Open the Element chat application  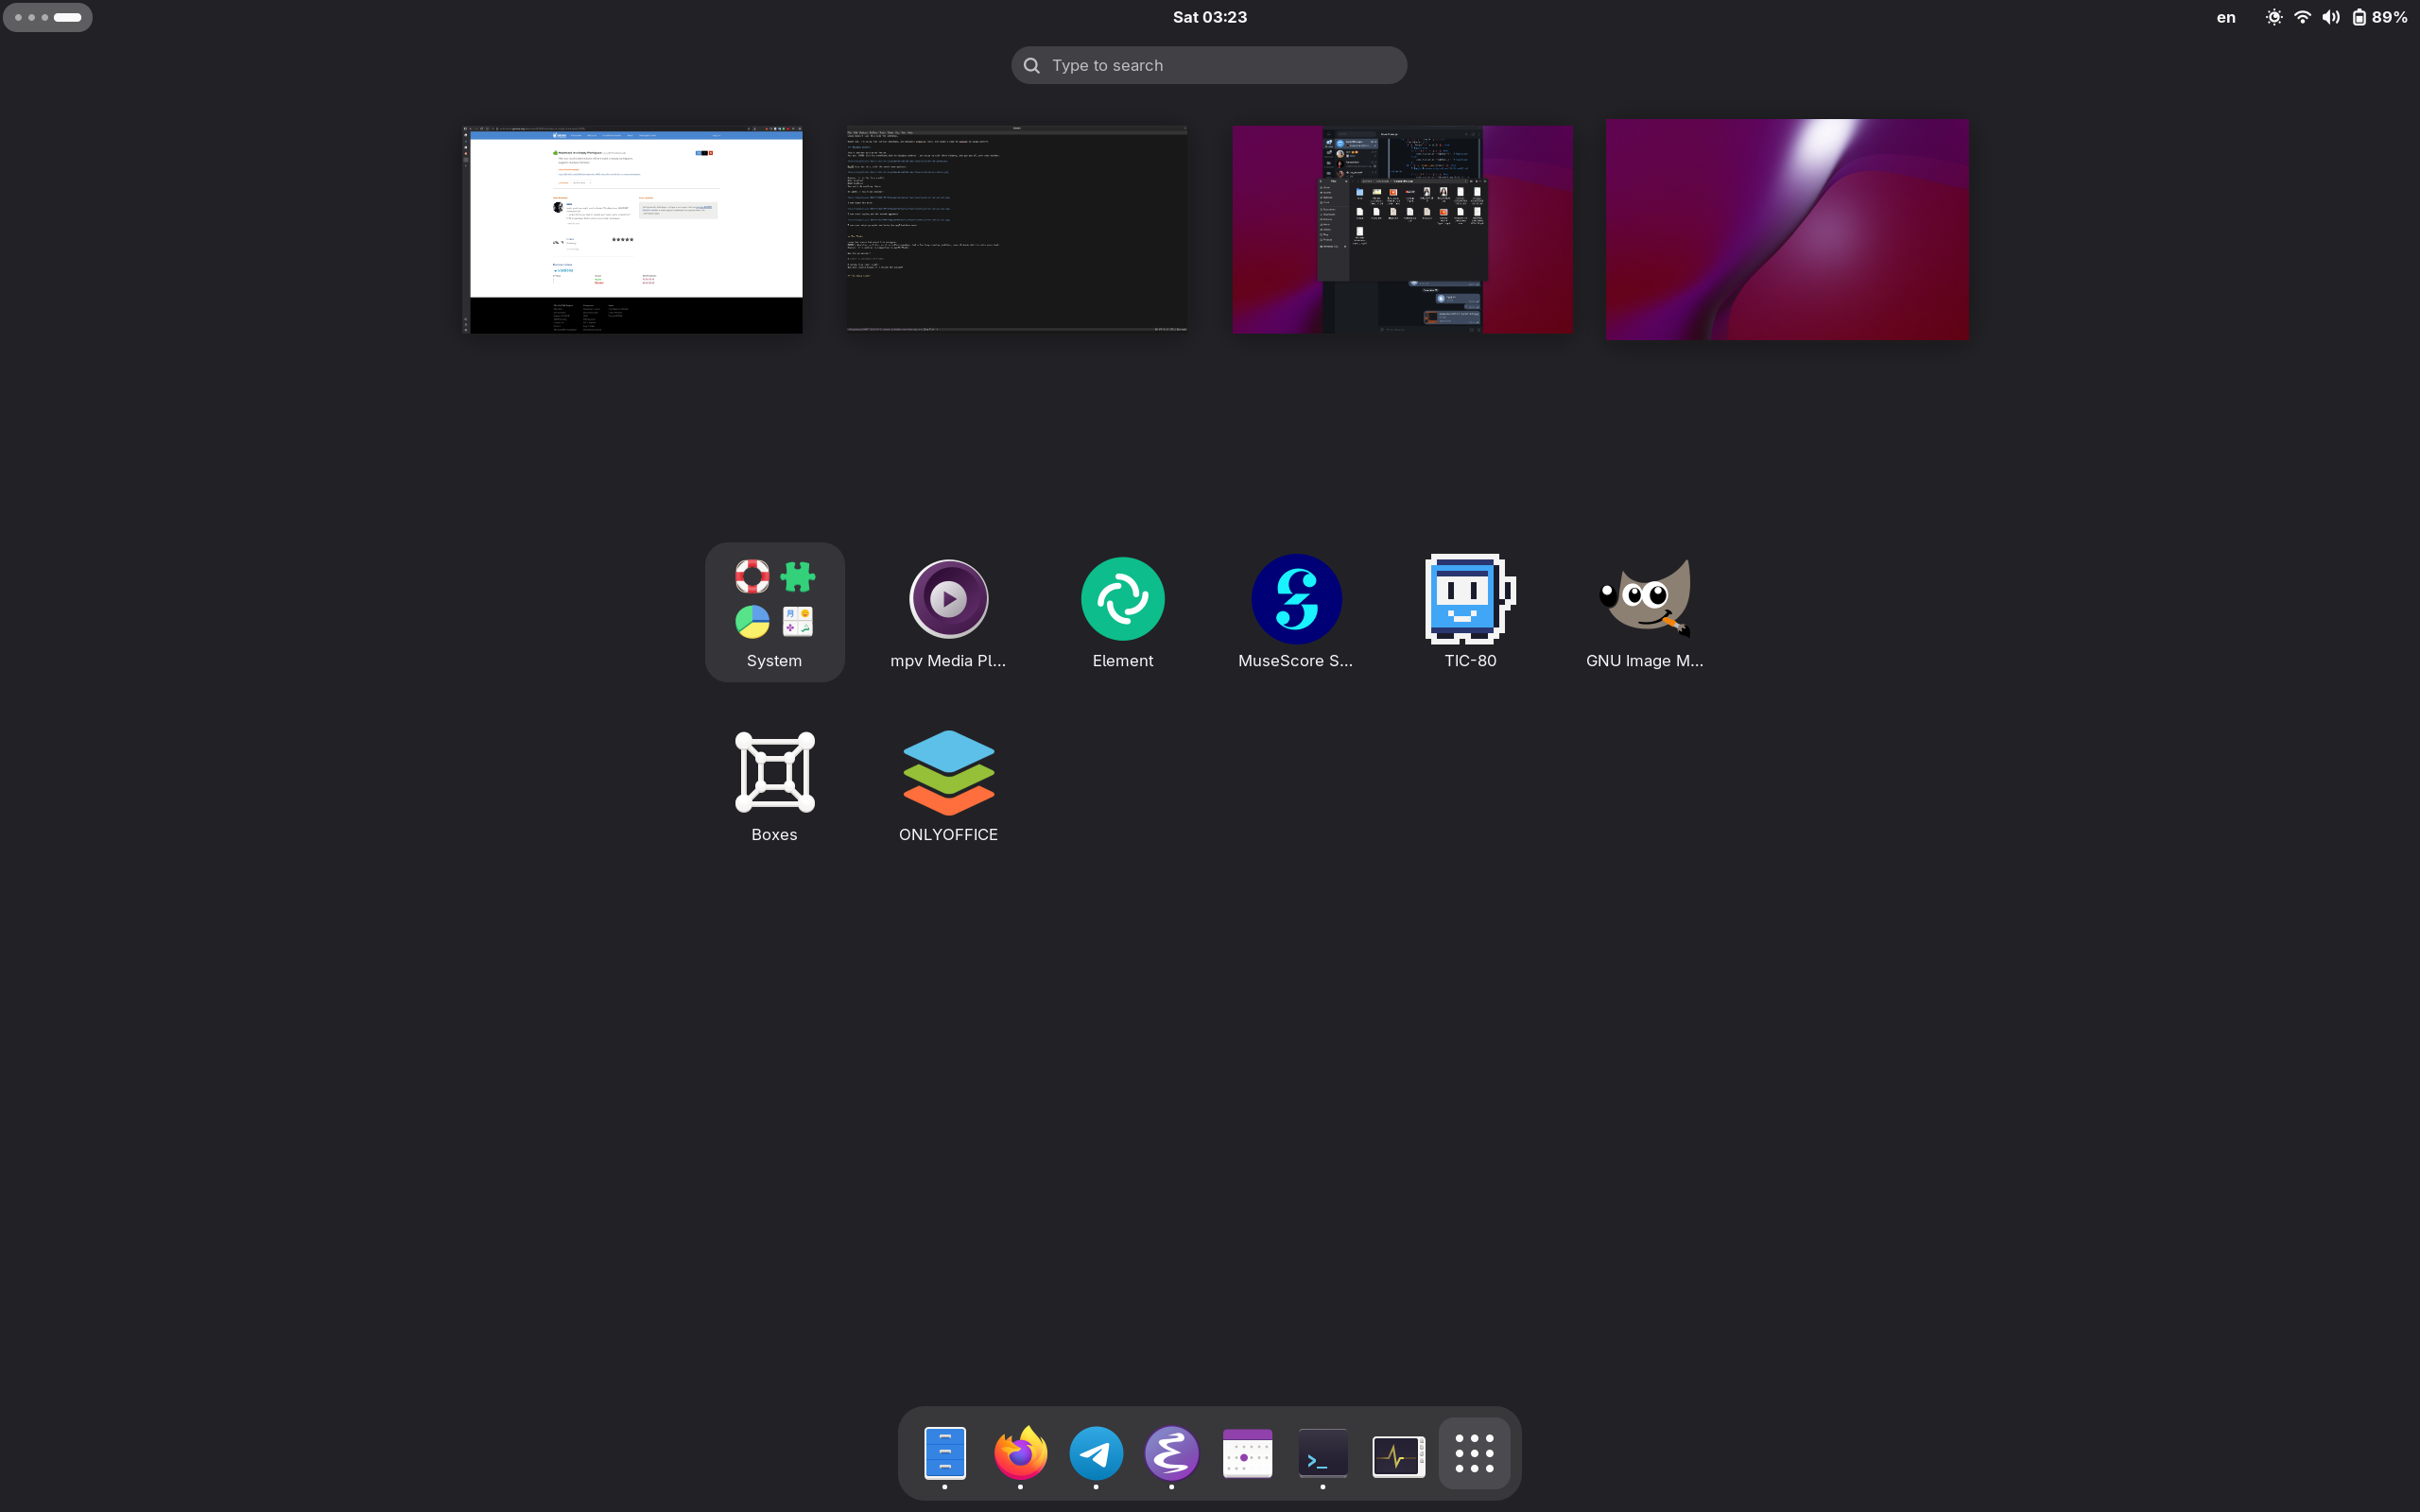coord(1122,600)
